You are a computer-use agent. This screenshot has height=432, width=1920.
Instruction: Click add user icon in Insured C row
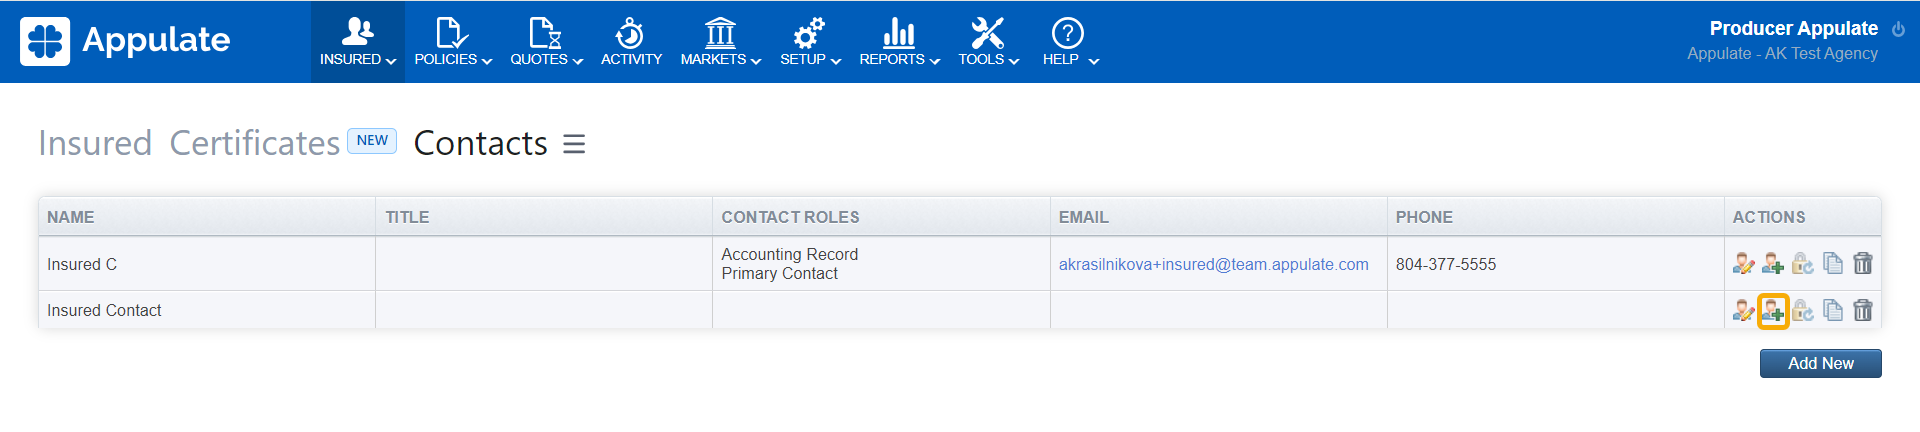1773,264
